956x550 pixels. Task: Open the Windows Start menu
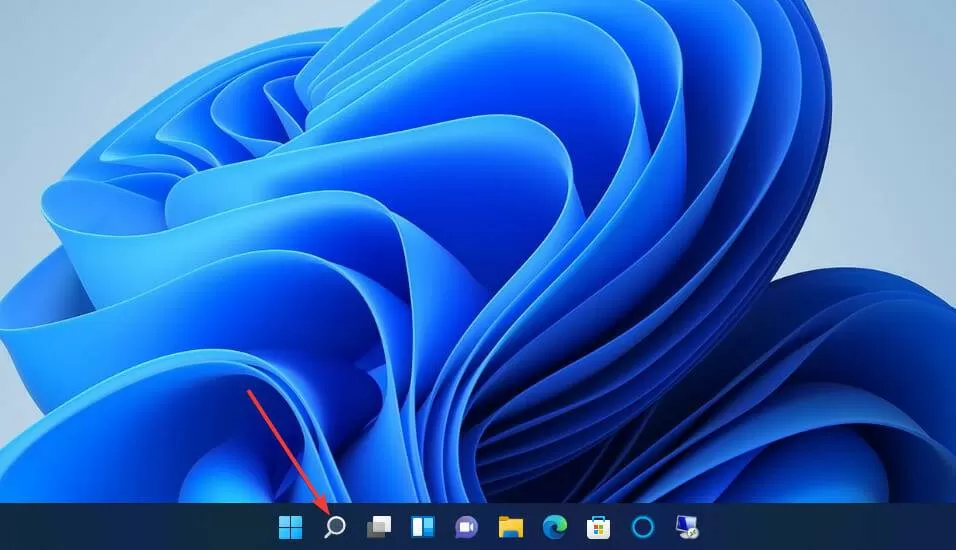tap(290, 527)
